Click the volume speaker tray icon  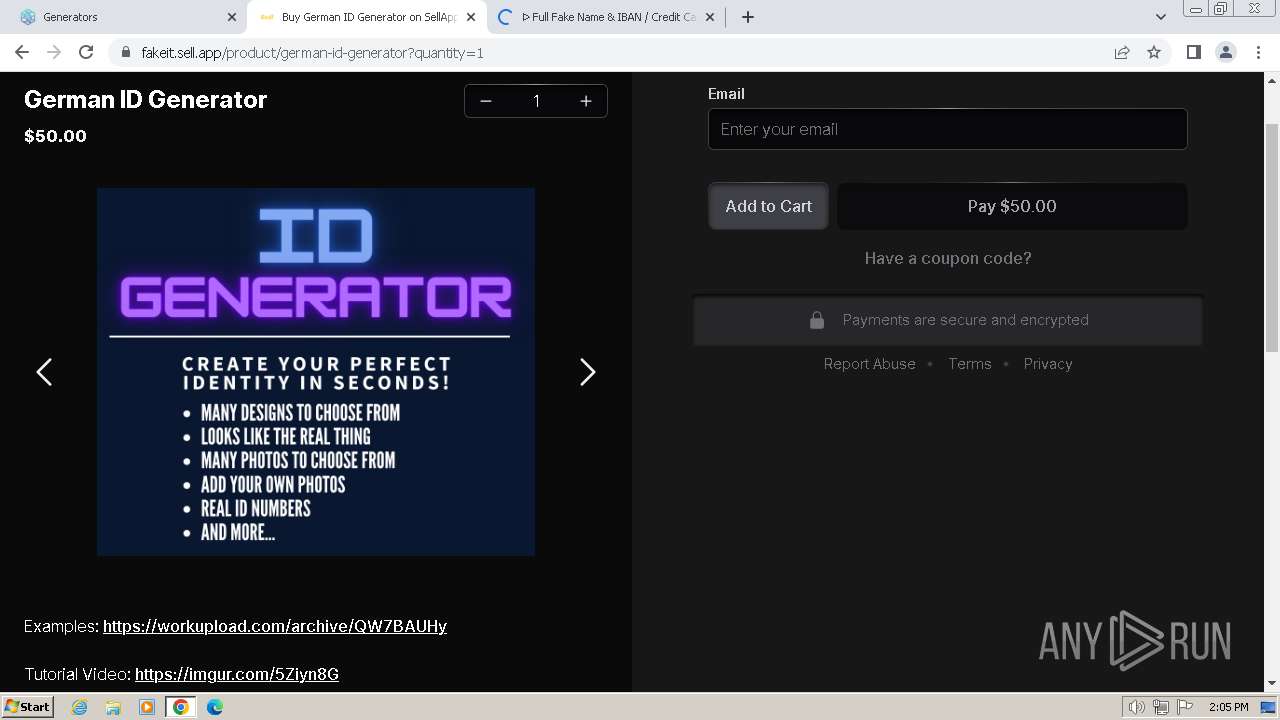[x=1137, y=707]
